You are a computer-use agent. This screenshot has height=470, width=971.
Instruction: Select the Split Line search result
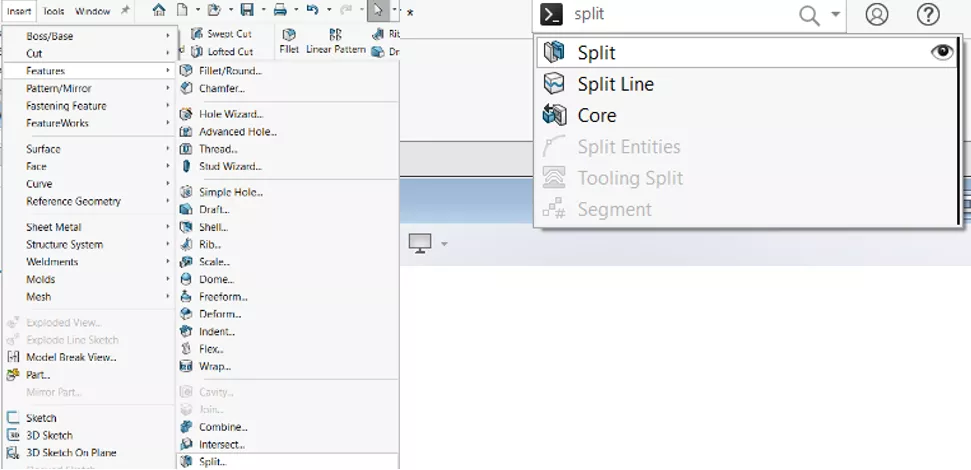coord(746,84)
